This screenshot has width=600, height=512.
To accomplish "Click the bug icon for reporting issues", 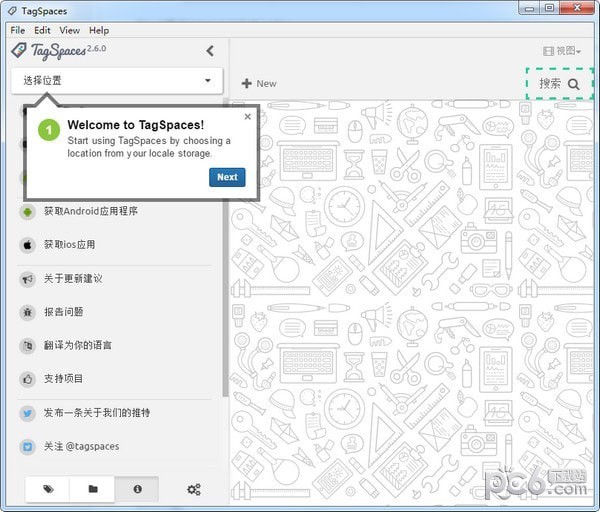I will [x=28, y=312].
